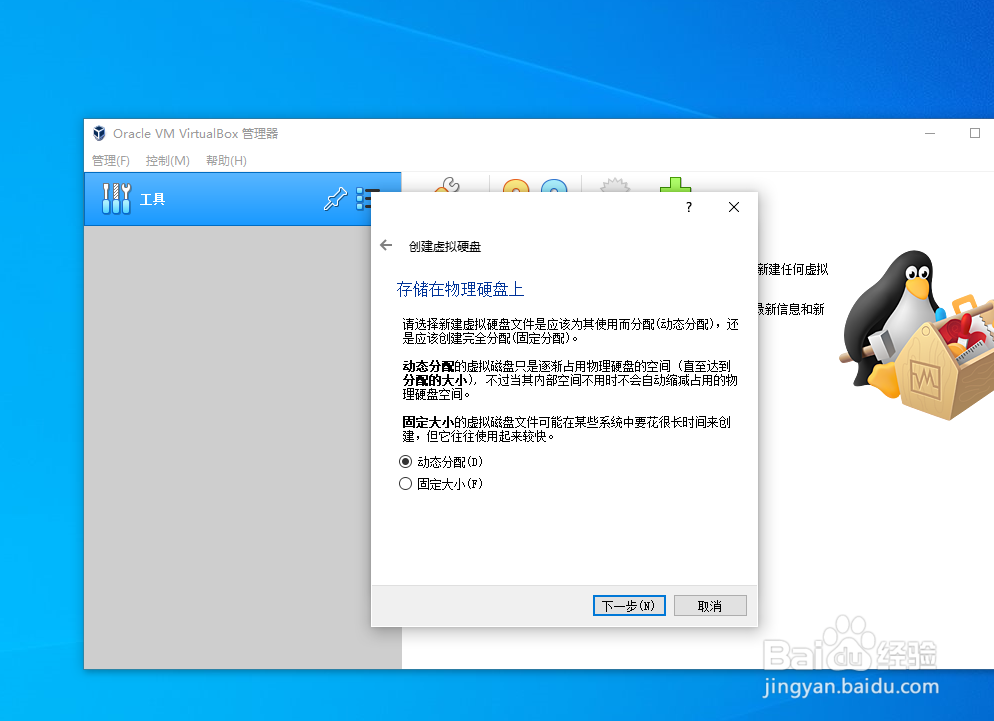Screen dimensions: 994x721
Task: Click the 取消 button
Action: 710,606
